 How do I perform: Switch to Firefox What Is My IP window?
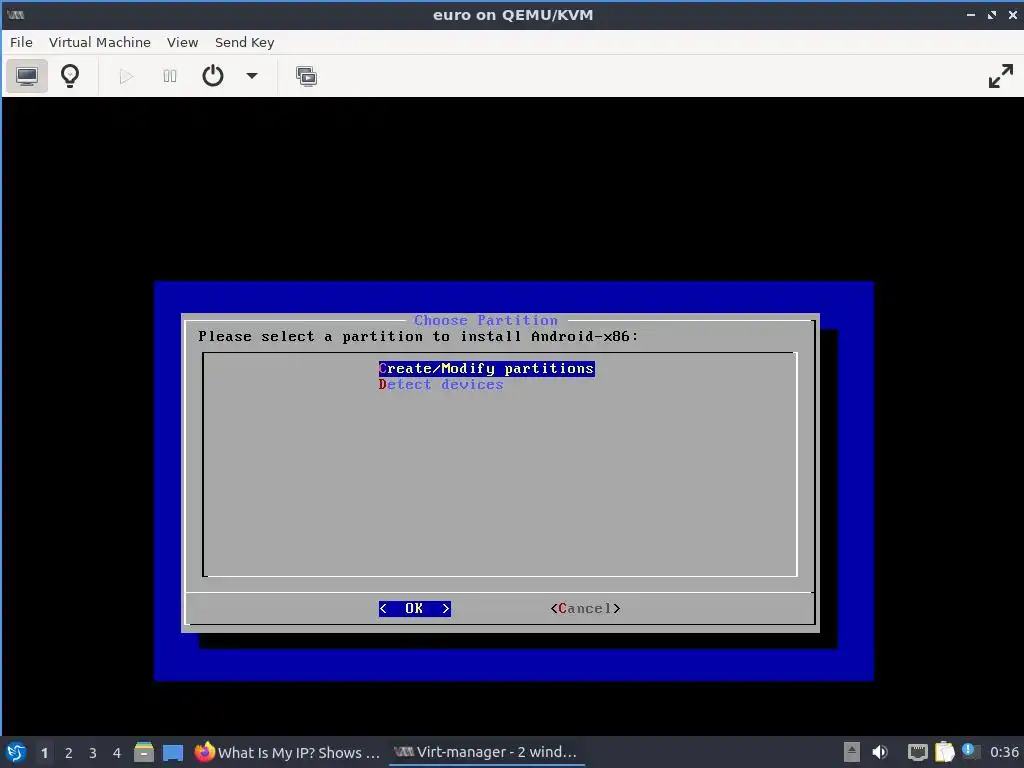click(287, 752)
